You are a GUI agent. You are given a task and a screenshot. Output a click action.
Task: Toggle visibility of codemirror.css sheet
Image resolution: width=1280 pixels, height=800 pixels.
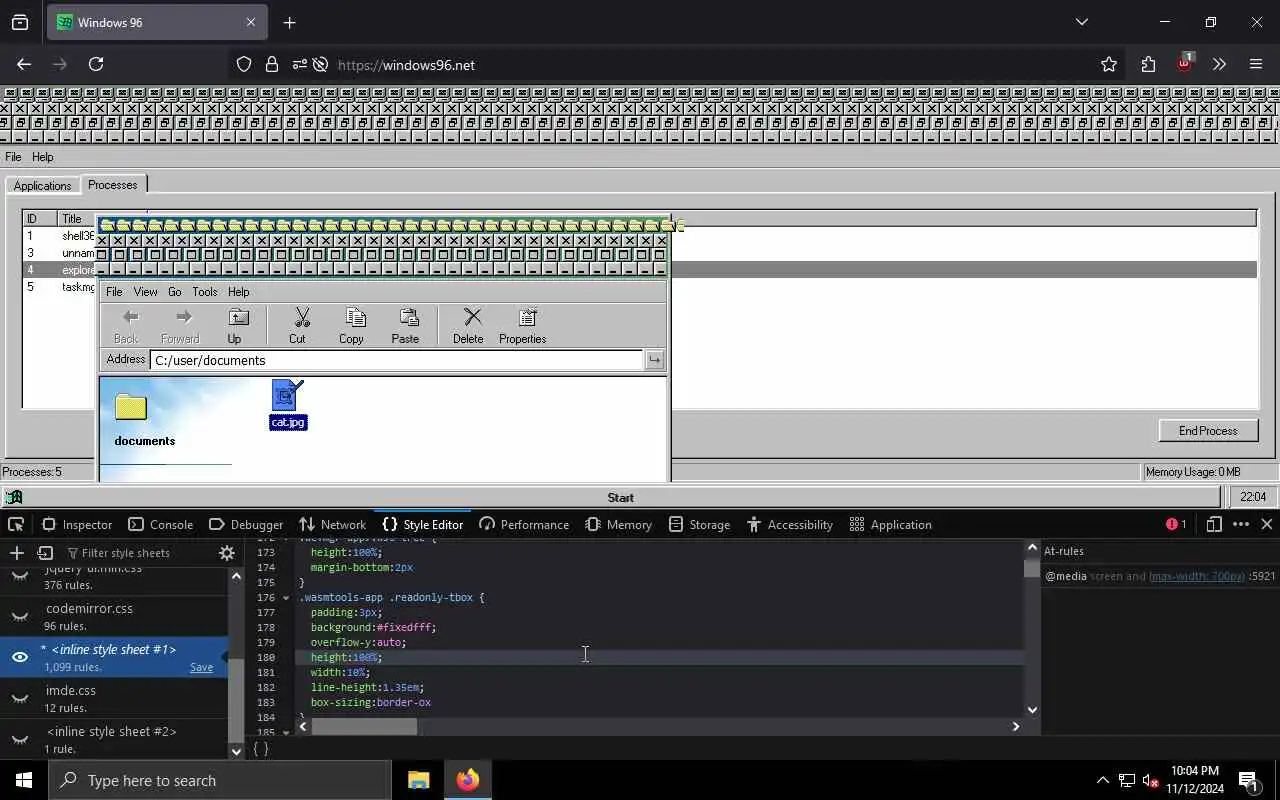pos(19,616)
